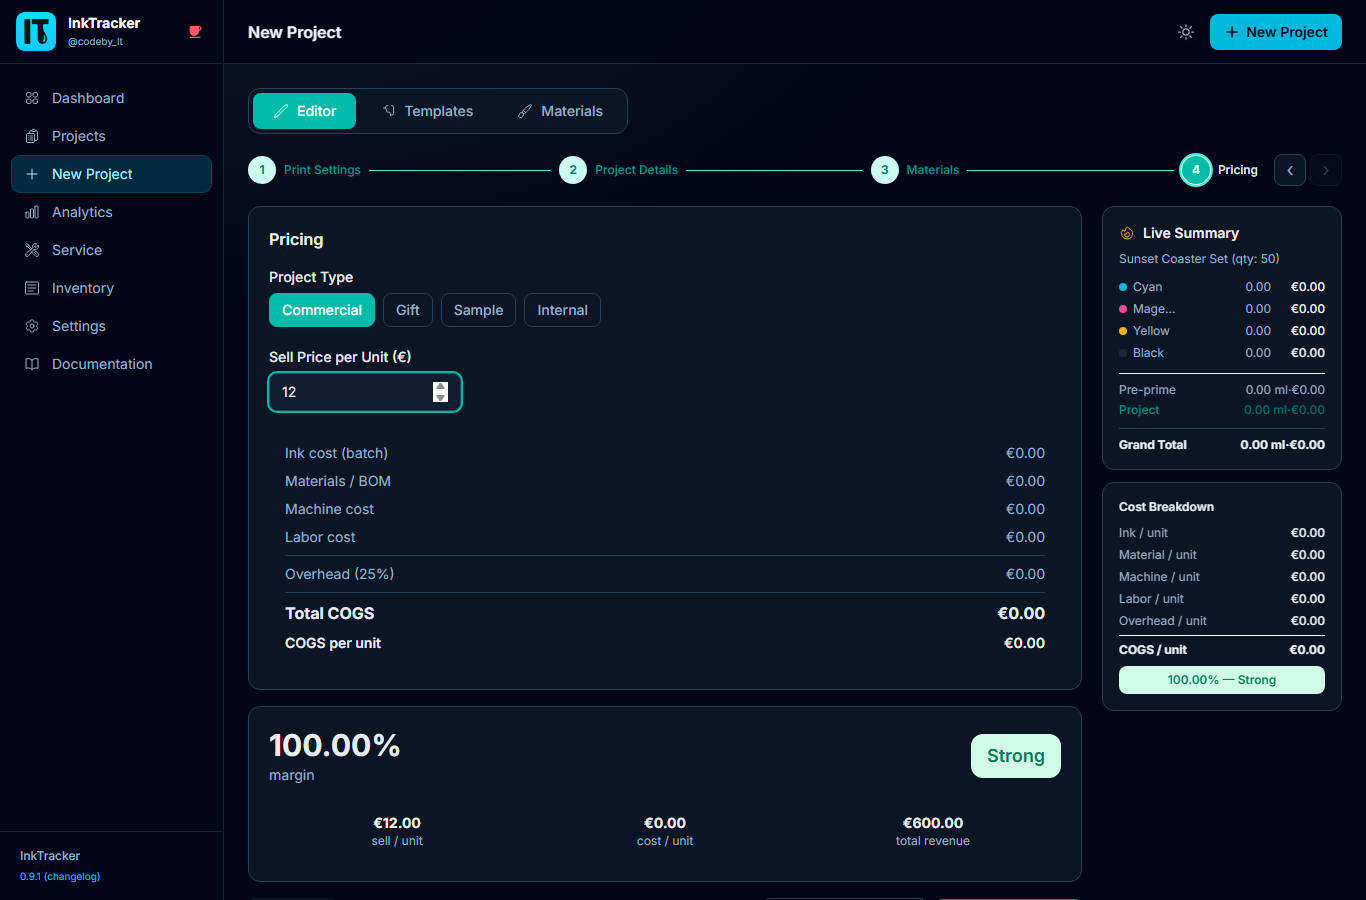Viewport: 1366px width, 900px height.
Task: Click the Dashboard grid icon
Action: (32, 98)
